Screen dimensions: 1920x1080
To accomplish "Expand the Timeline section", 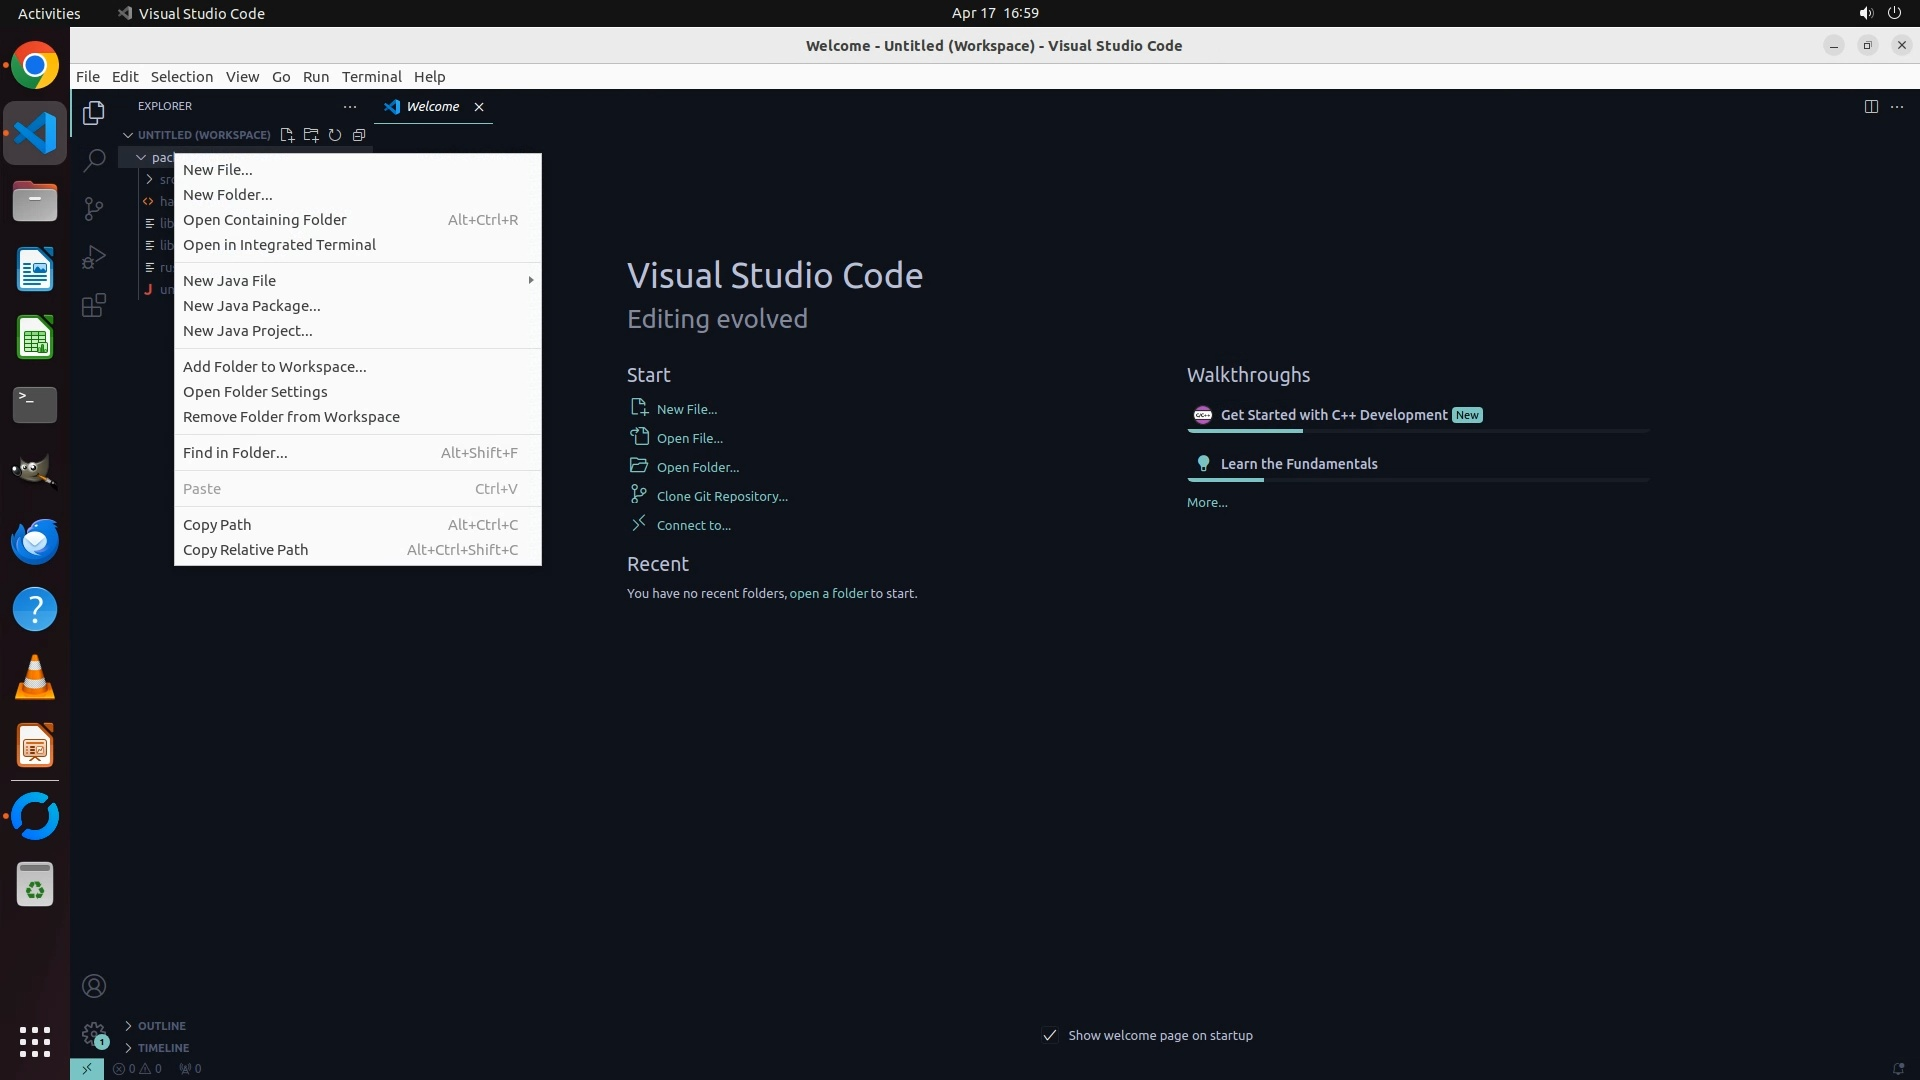I will 163,1048.
